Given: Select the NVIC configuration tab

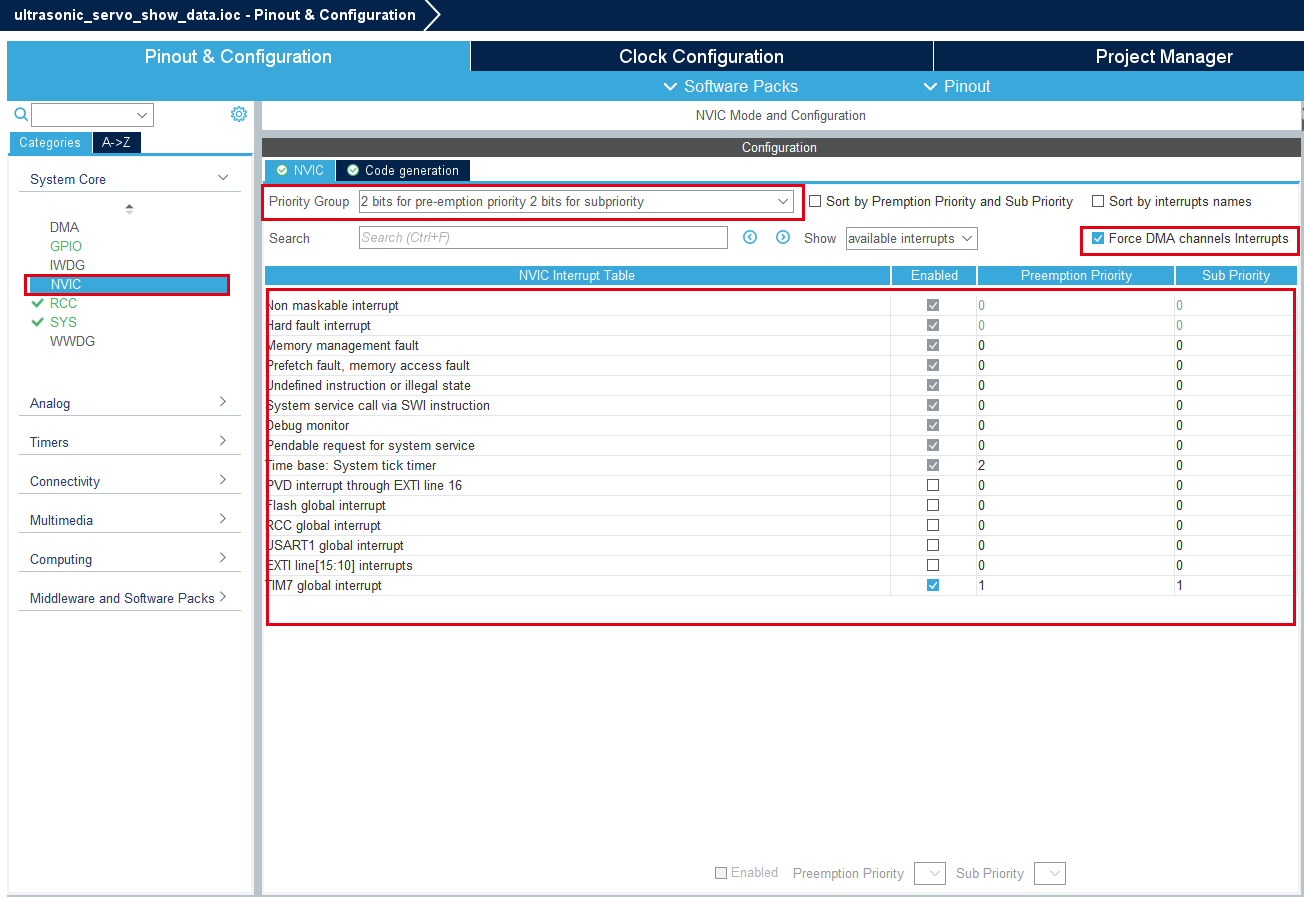Looking at the screenshot, I should [x=300, y=170].
